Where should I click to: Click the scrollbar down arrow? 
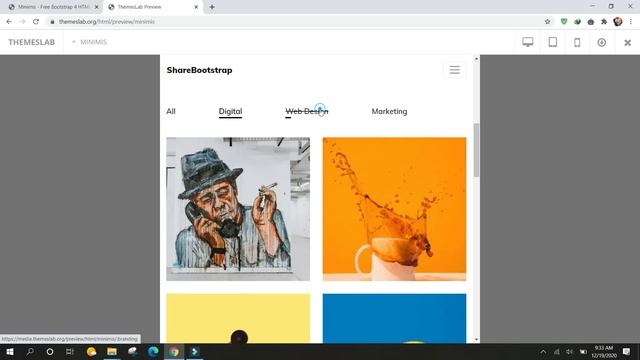click(476, 340)
